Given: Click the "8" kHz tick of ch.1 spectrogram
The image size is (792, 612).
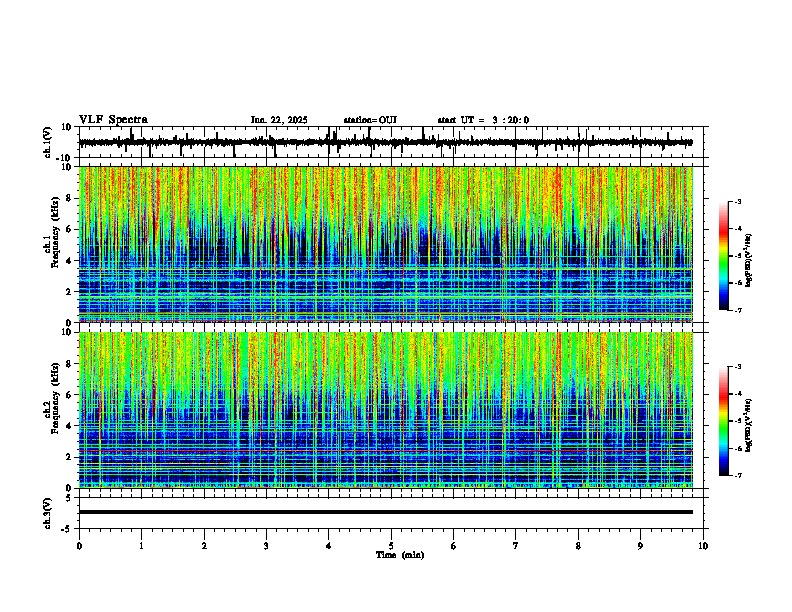Looking at the screenshot, I should 70,198.
